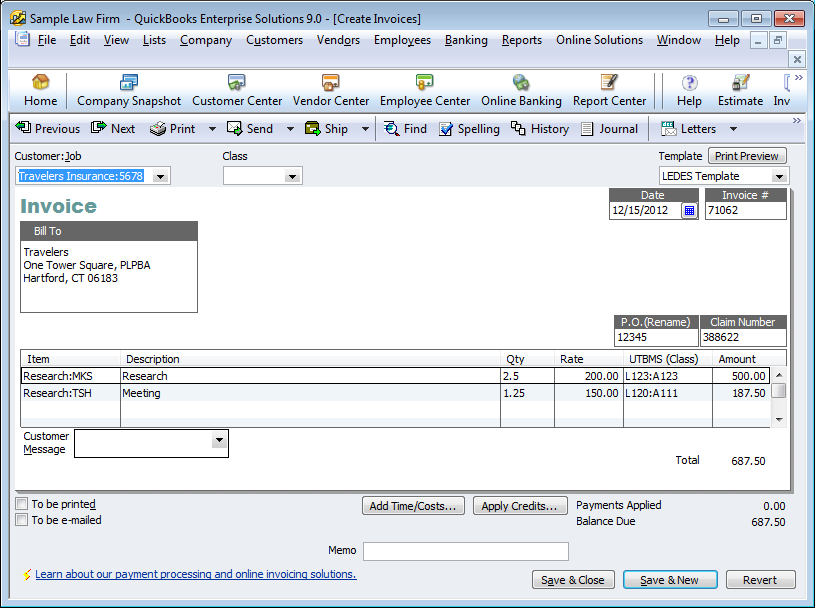
Task: Open the Vendor Center
Action: pos(331,90)
